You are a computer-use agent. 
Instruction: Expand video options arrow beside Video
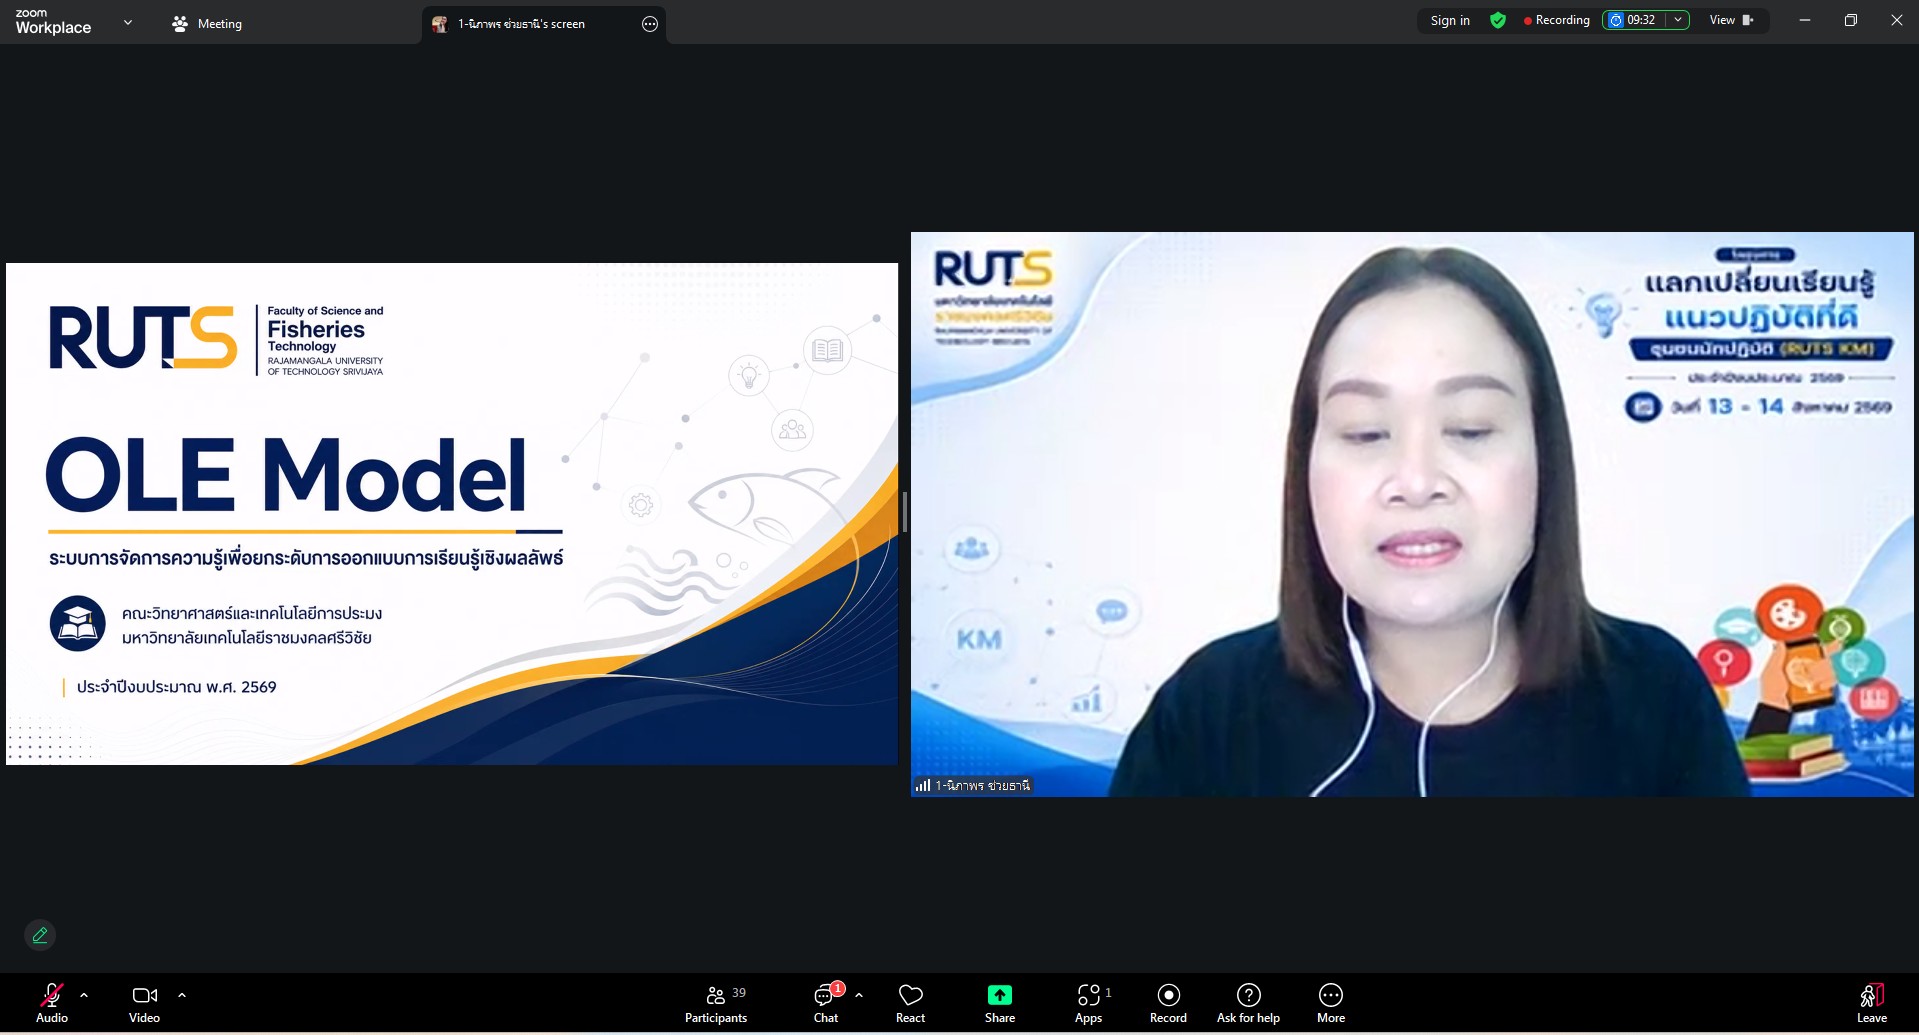pyautogui.click(x=182, y=995)
